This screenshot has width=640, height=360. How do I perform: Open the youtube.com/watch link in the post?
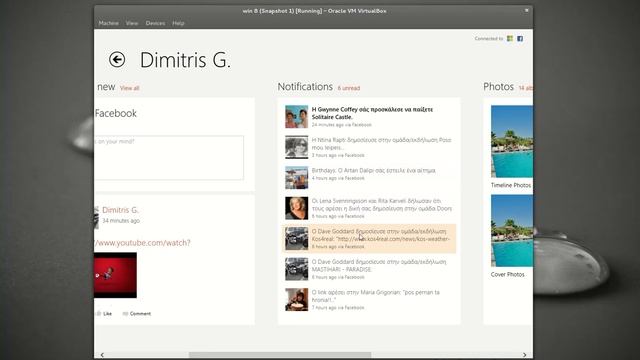[x=142, y=243]
